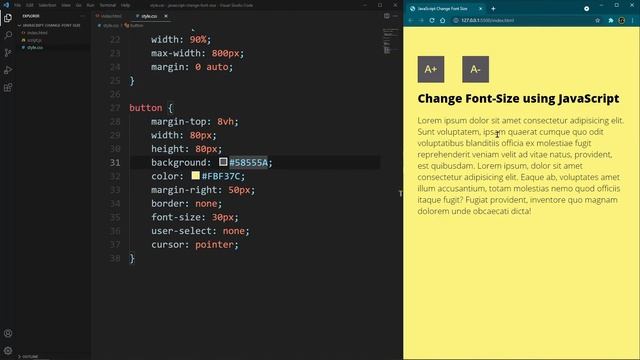This screenshot has height=360, width=640.
Task: Close the JavaScript Change Font Size browser tab
Action: pos(480,9)
